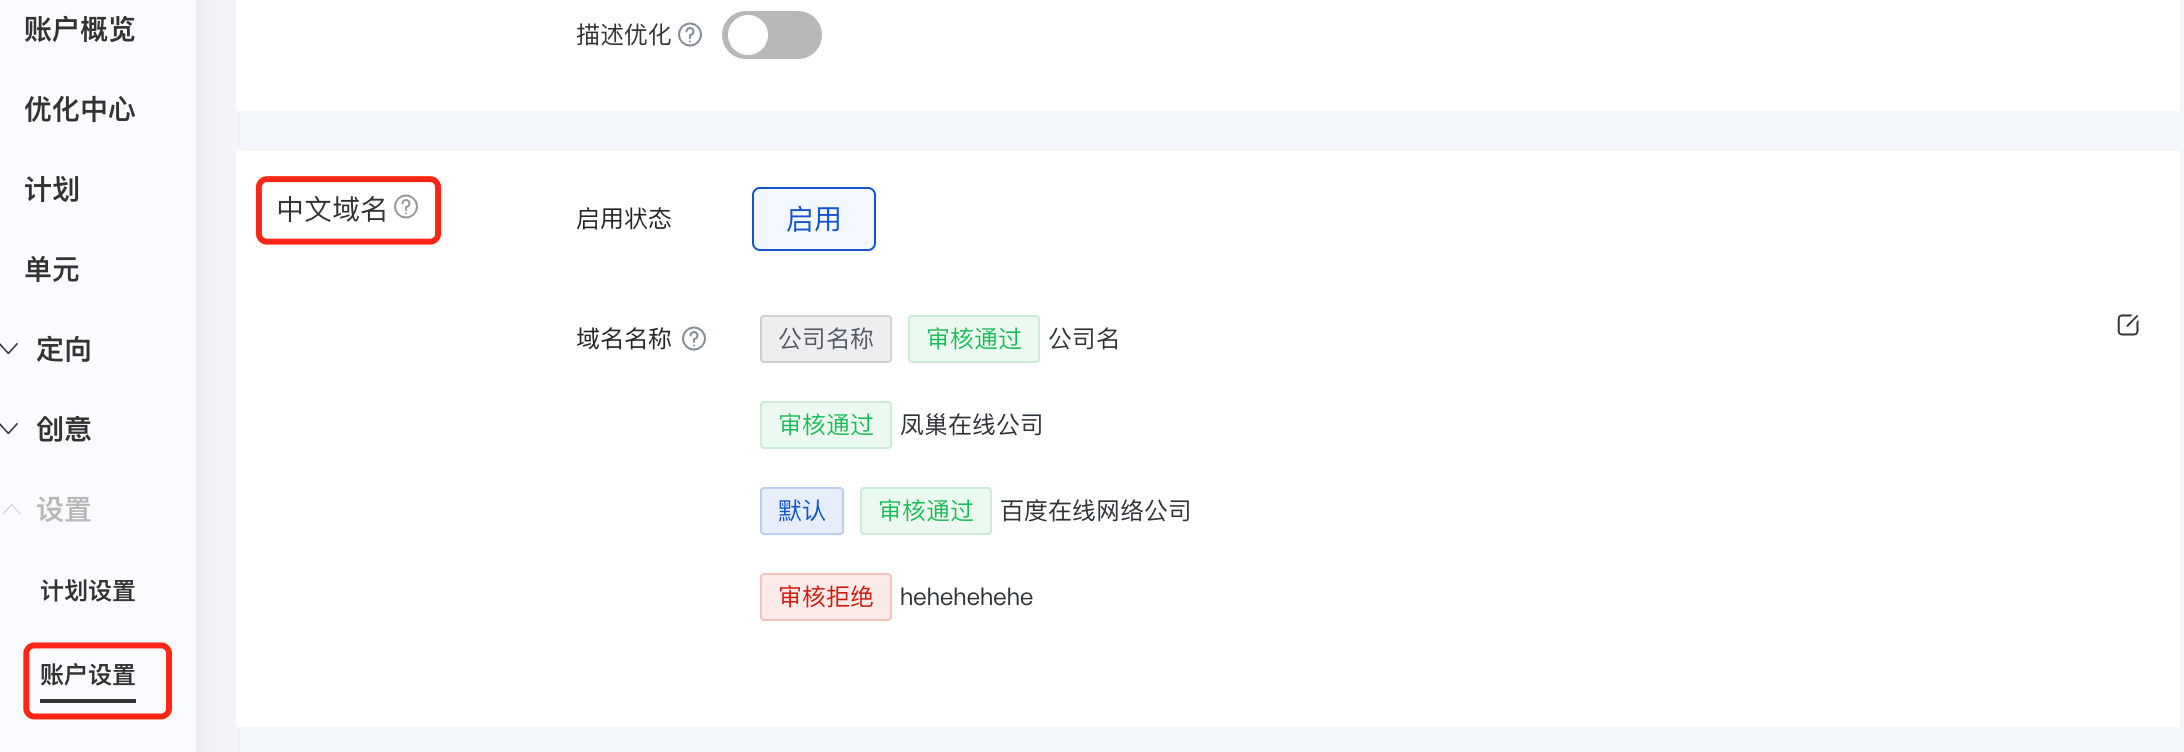Viewport: 2184px width, 752px height.
Task: Select the 账户设置 tab
Action: pyautogui.click(x=88, y=675)
